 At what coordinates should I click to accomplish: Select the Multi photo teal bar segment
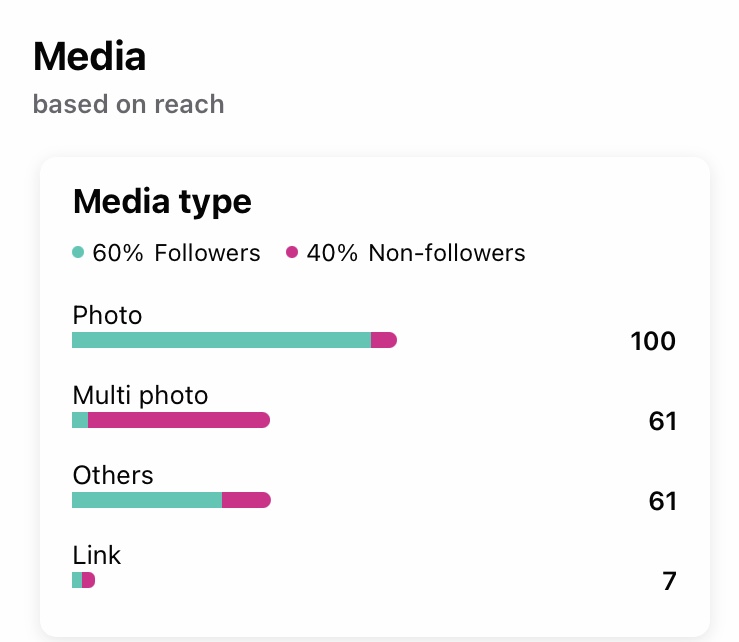point(80,420)
